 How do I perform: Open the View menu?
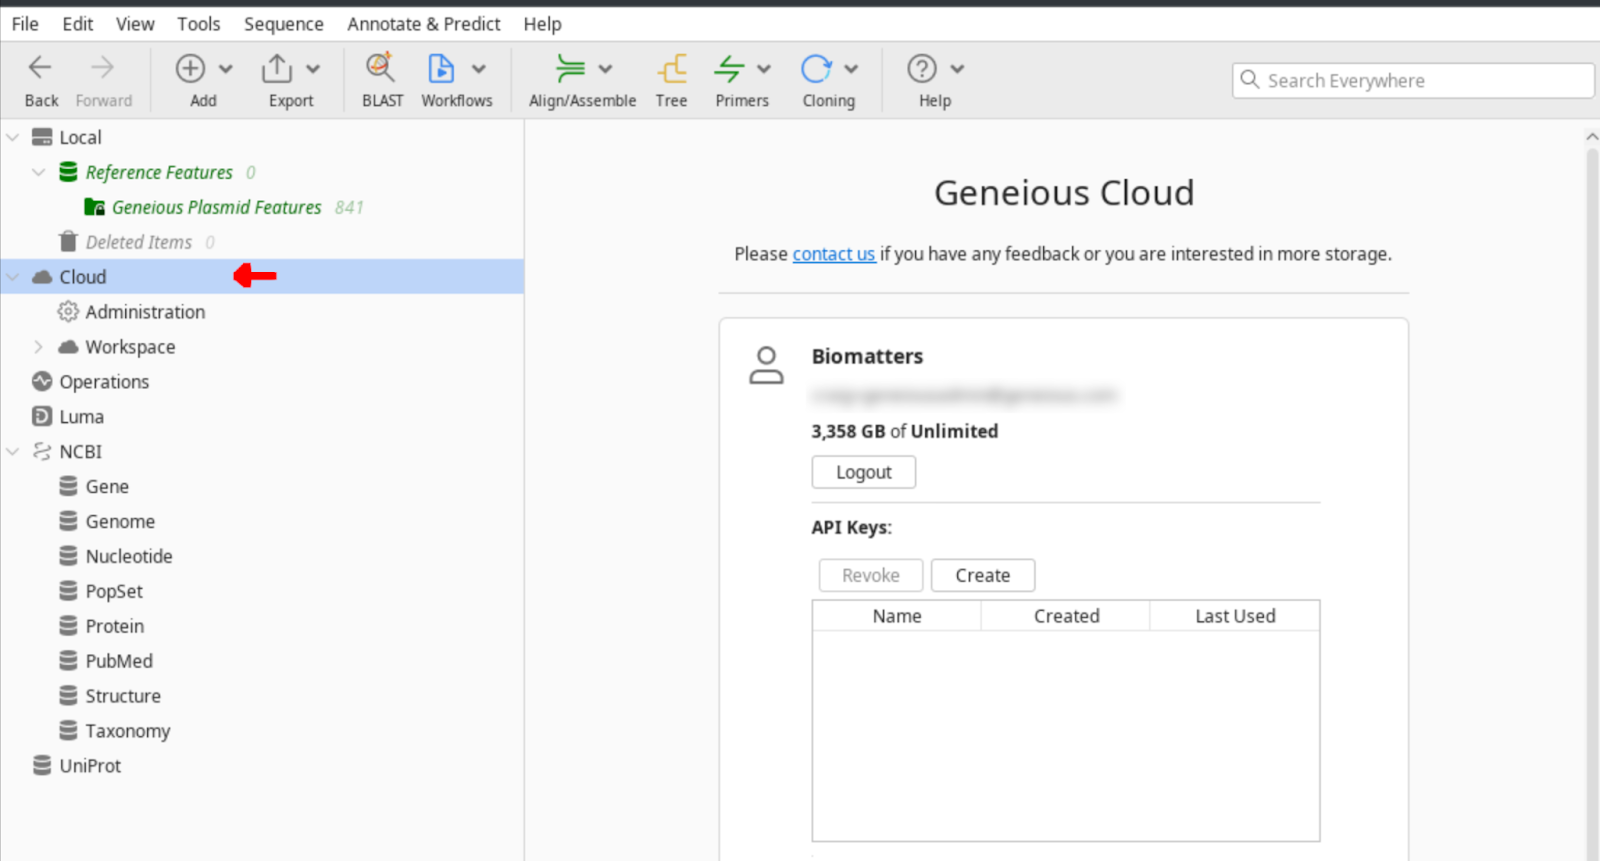click(x=135, y=24)
